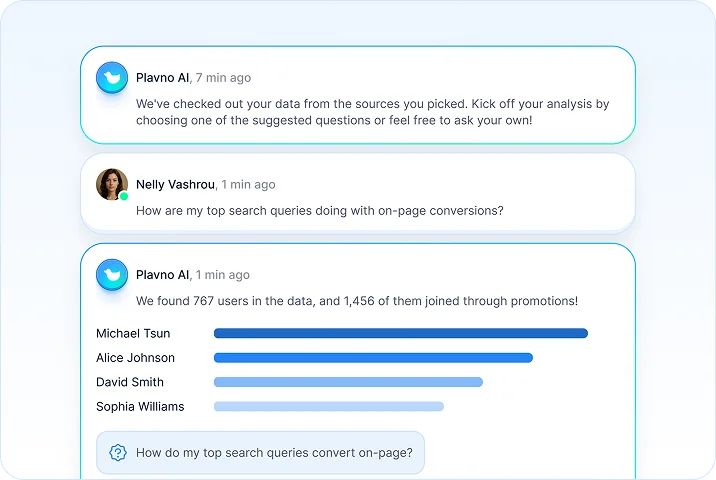Screen dimensions: 716x480
Task: Click the Michael Tsun bar
Action: (x=400, y=334)
